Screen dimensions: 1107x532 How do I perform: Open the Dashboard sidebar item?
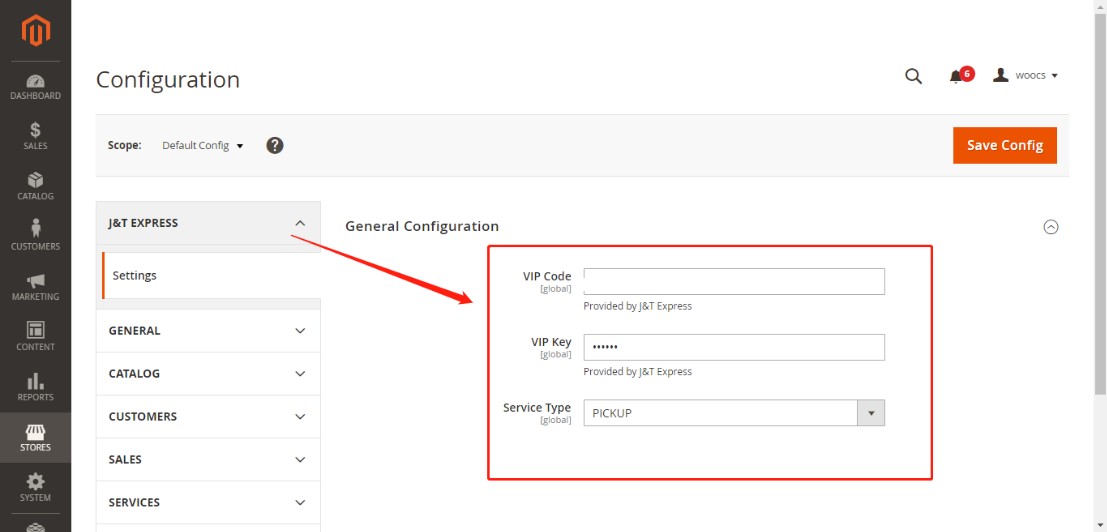tap(35, 87)
